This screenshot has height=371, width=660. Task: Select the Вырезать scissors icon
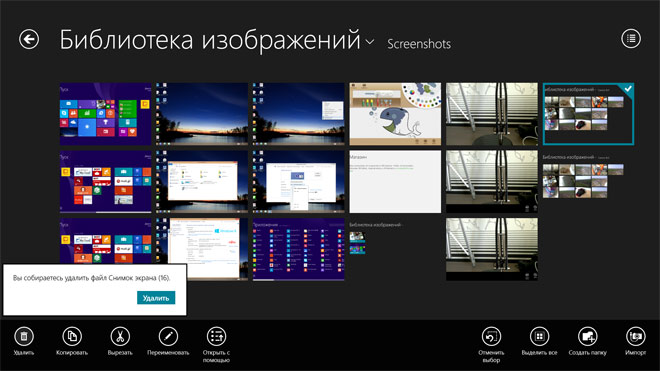click(x=120, y=336)
